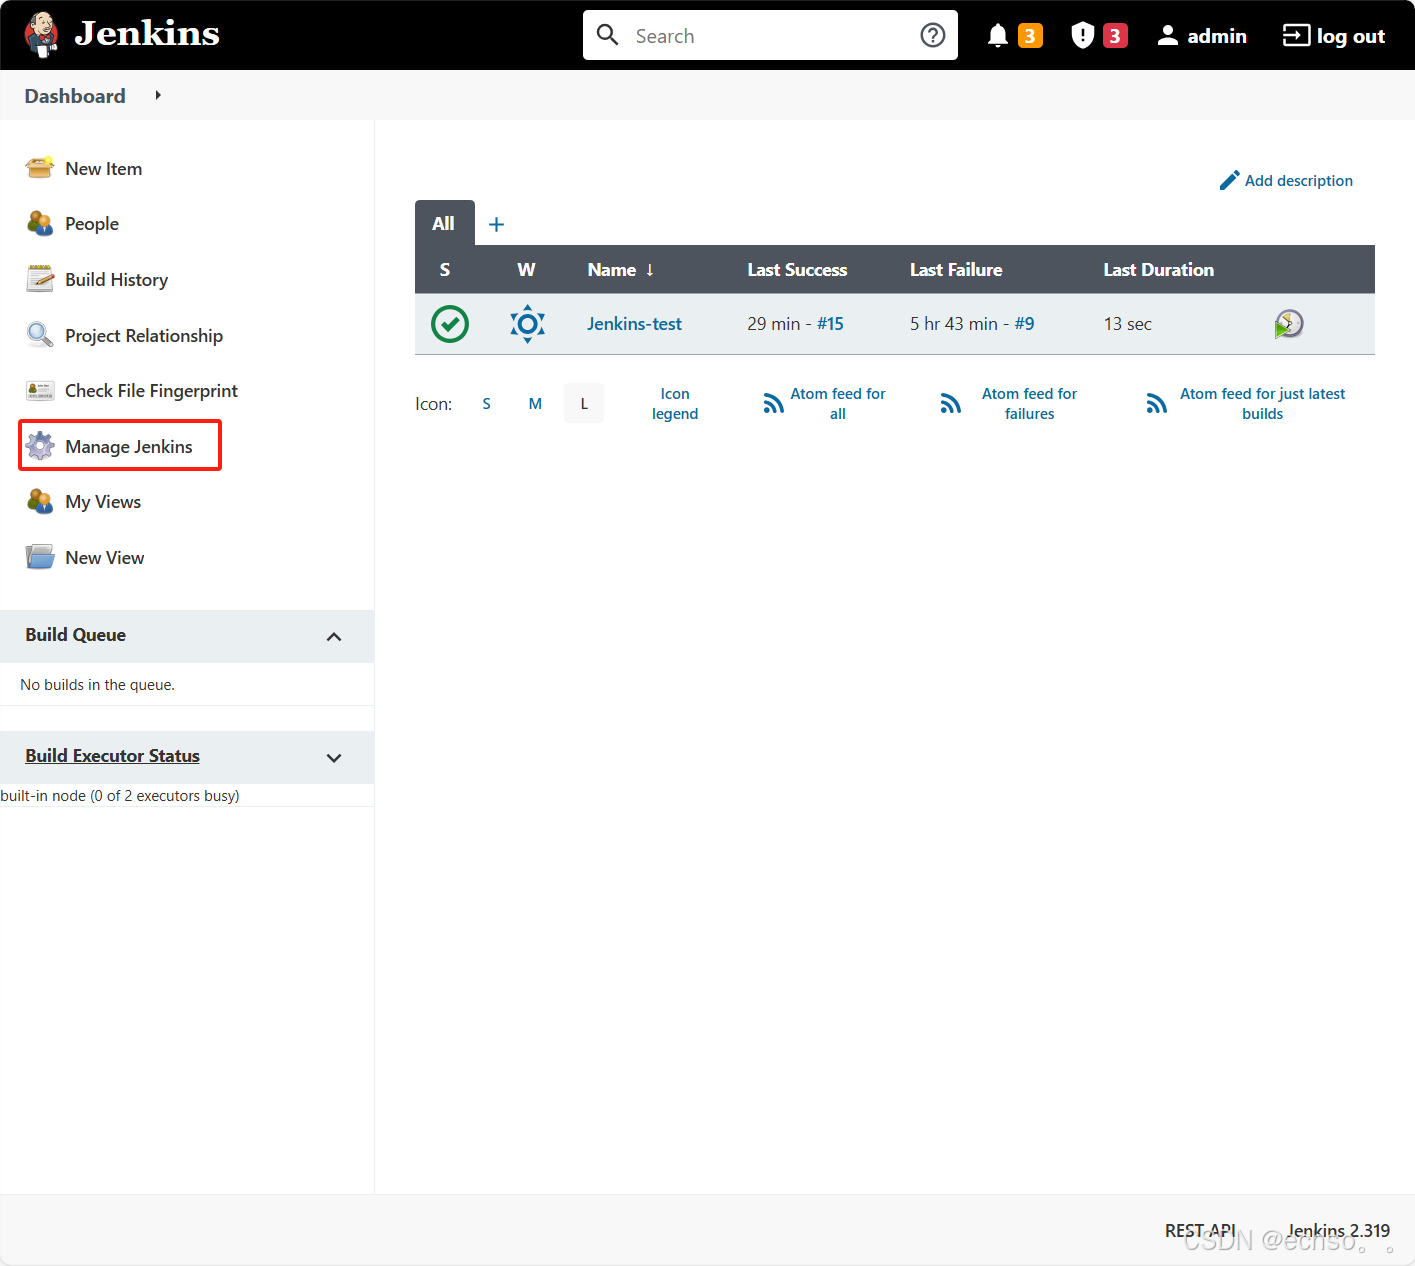Set icon size to S

pyautogui.click(x=486, y=404)
